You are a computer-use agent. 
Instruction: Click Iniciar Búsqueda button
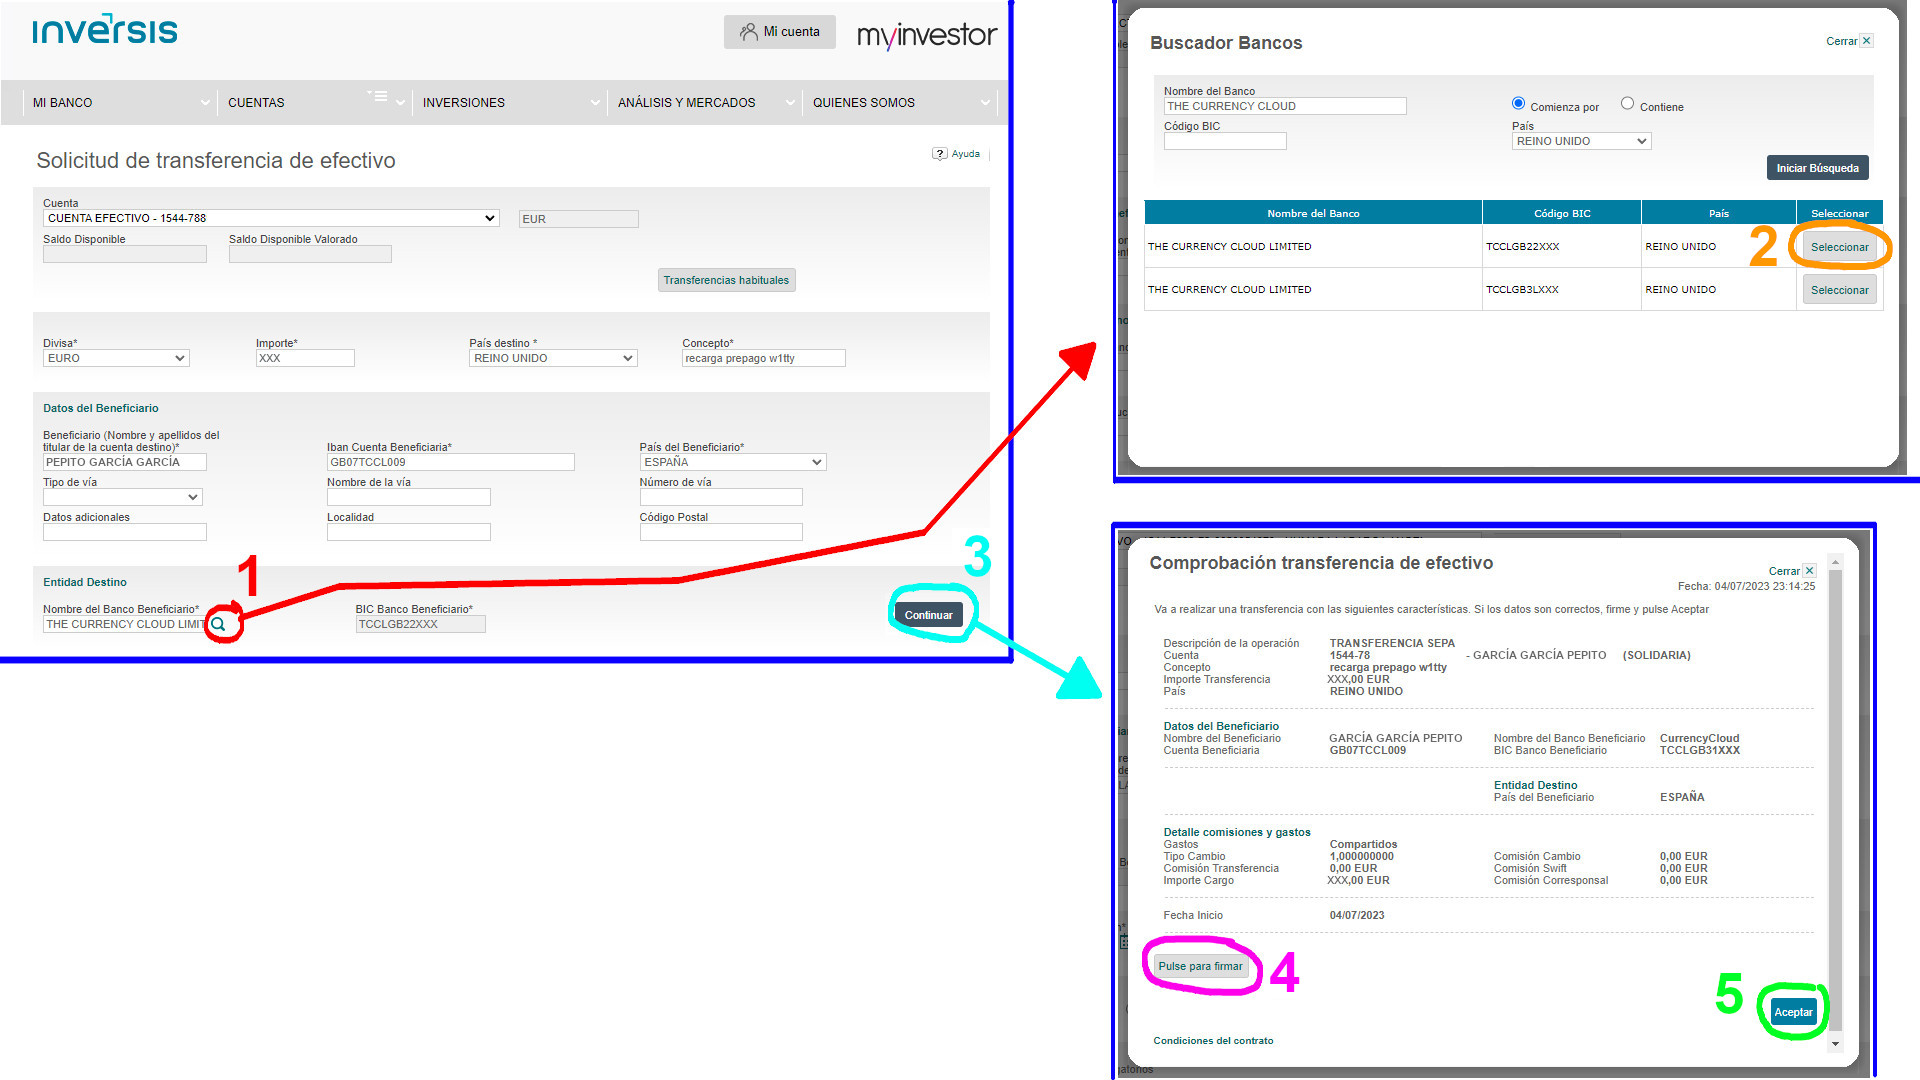pyautogui.click(x=1817, y=168)
